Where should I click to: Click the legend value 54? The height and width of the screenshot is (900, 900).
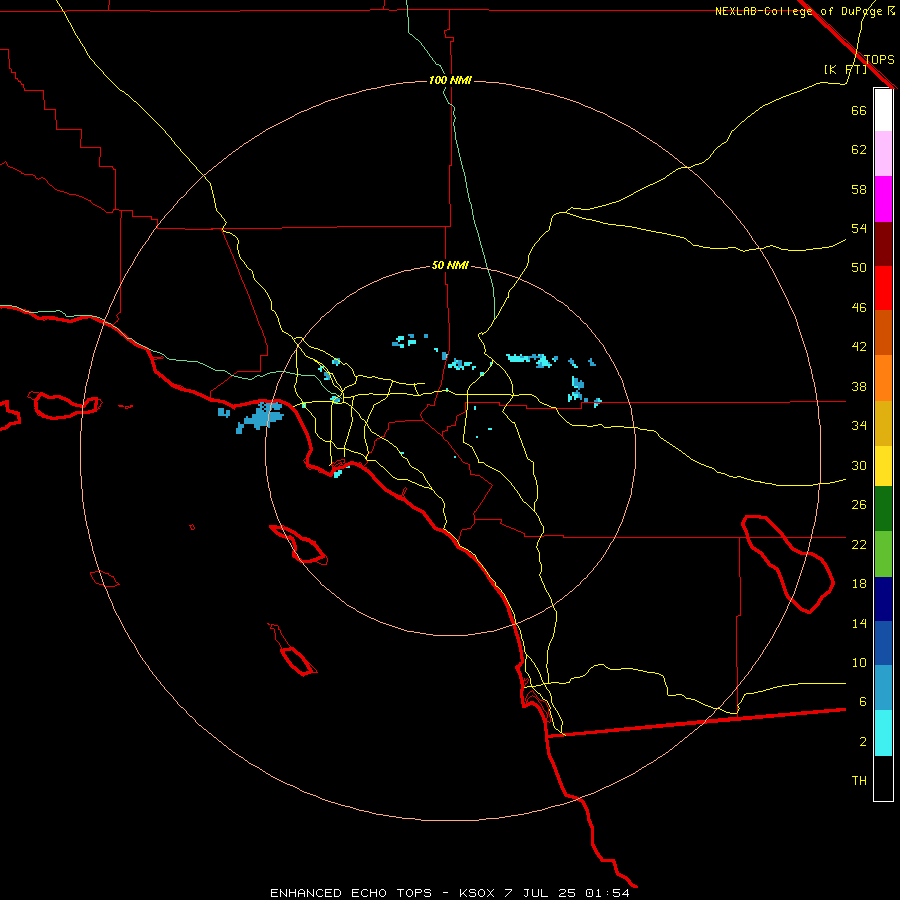(x=859, y=228)
